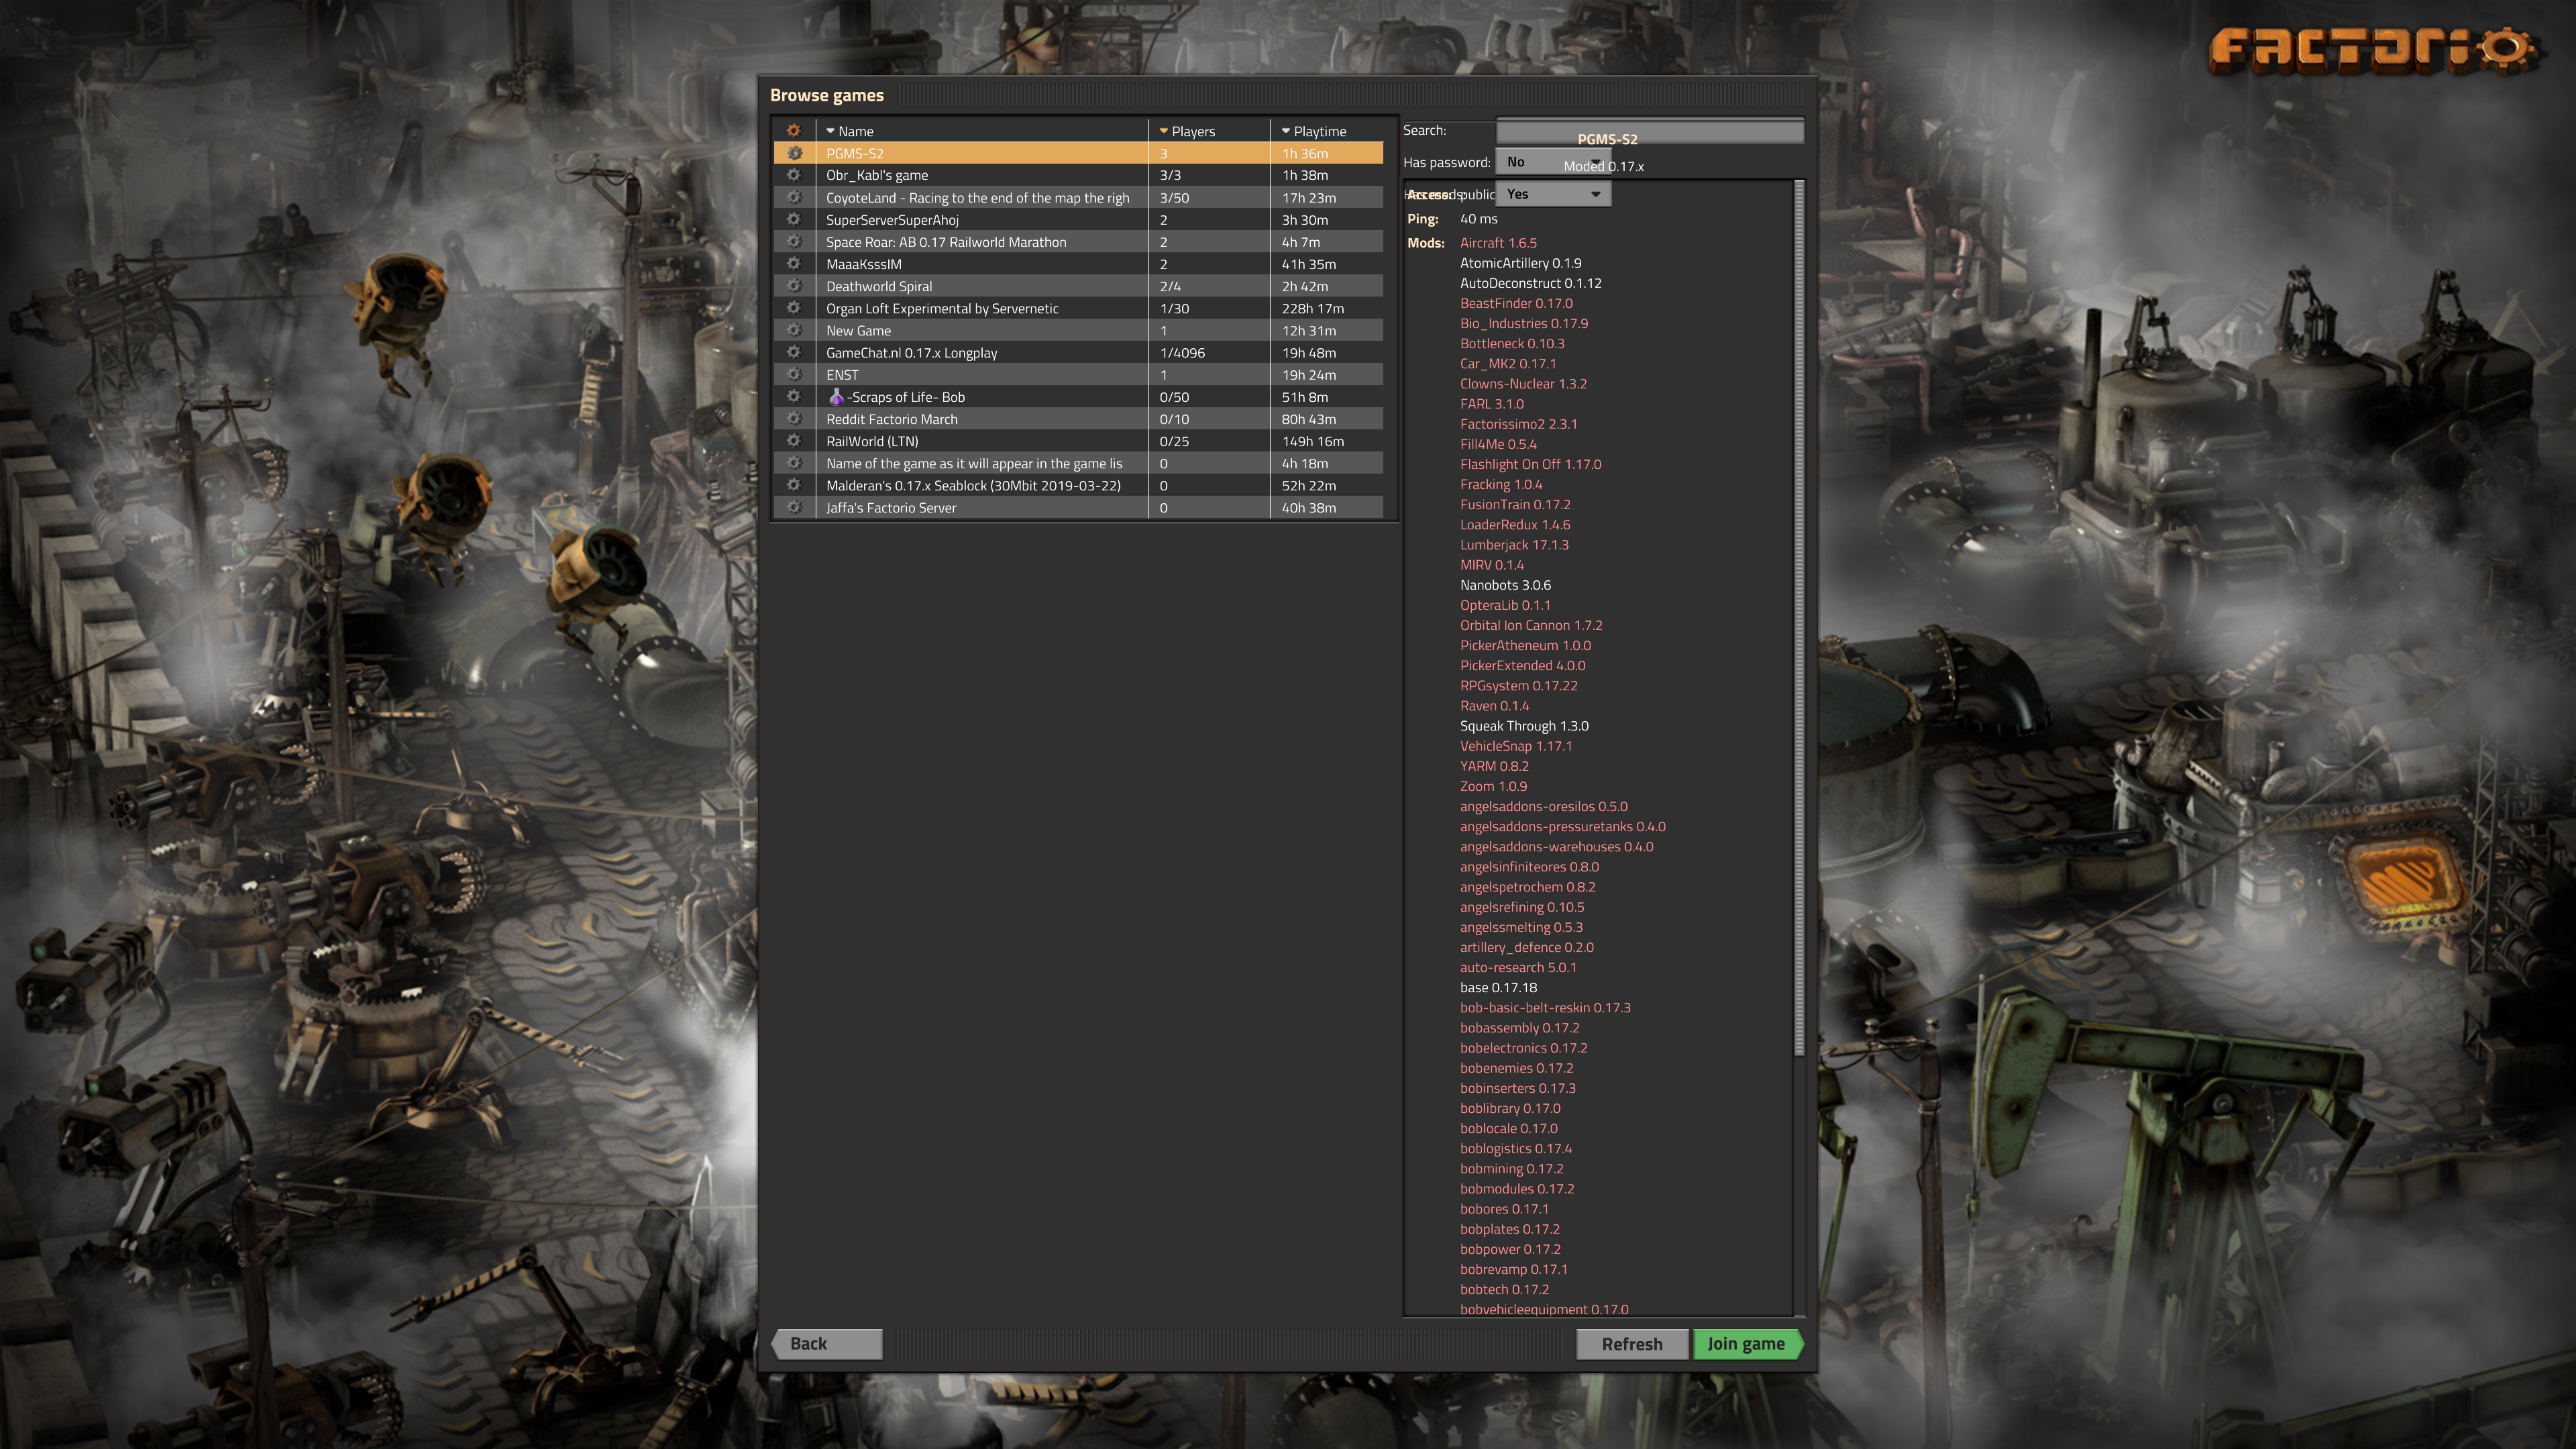Click gear icon for PGMS-S2 row
The image size is (2576, 1449).
[x=794, y=153]
